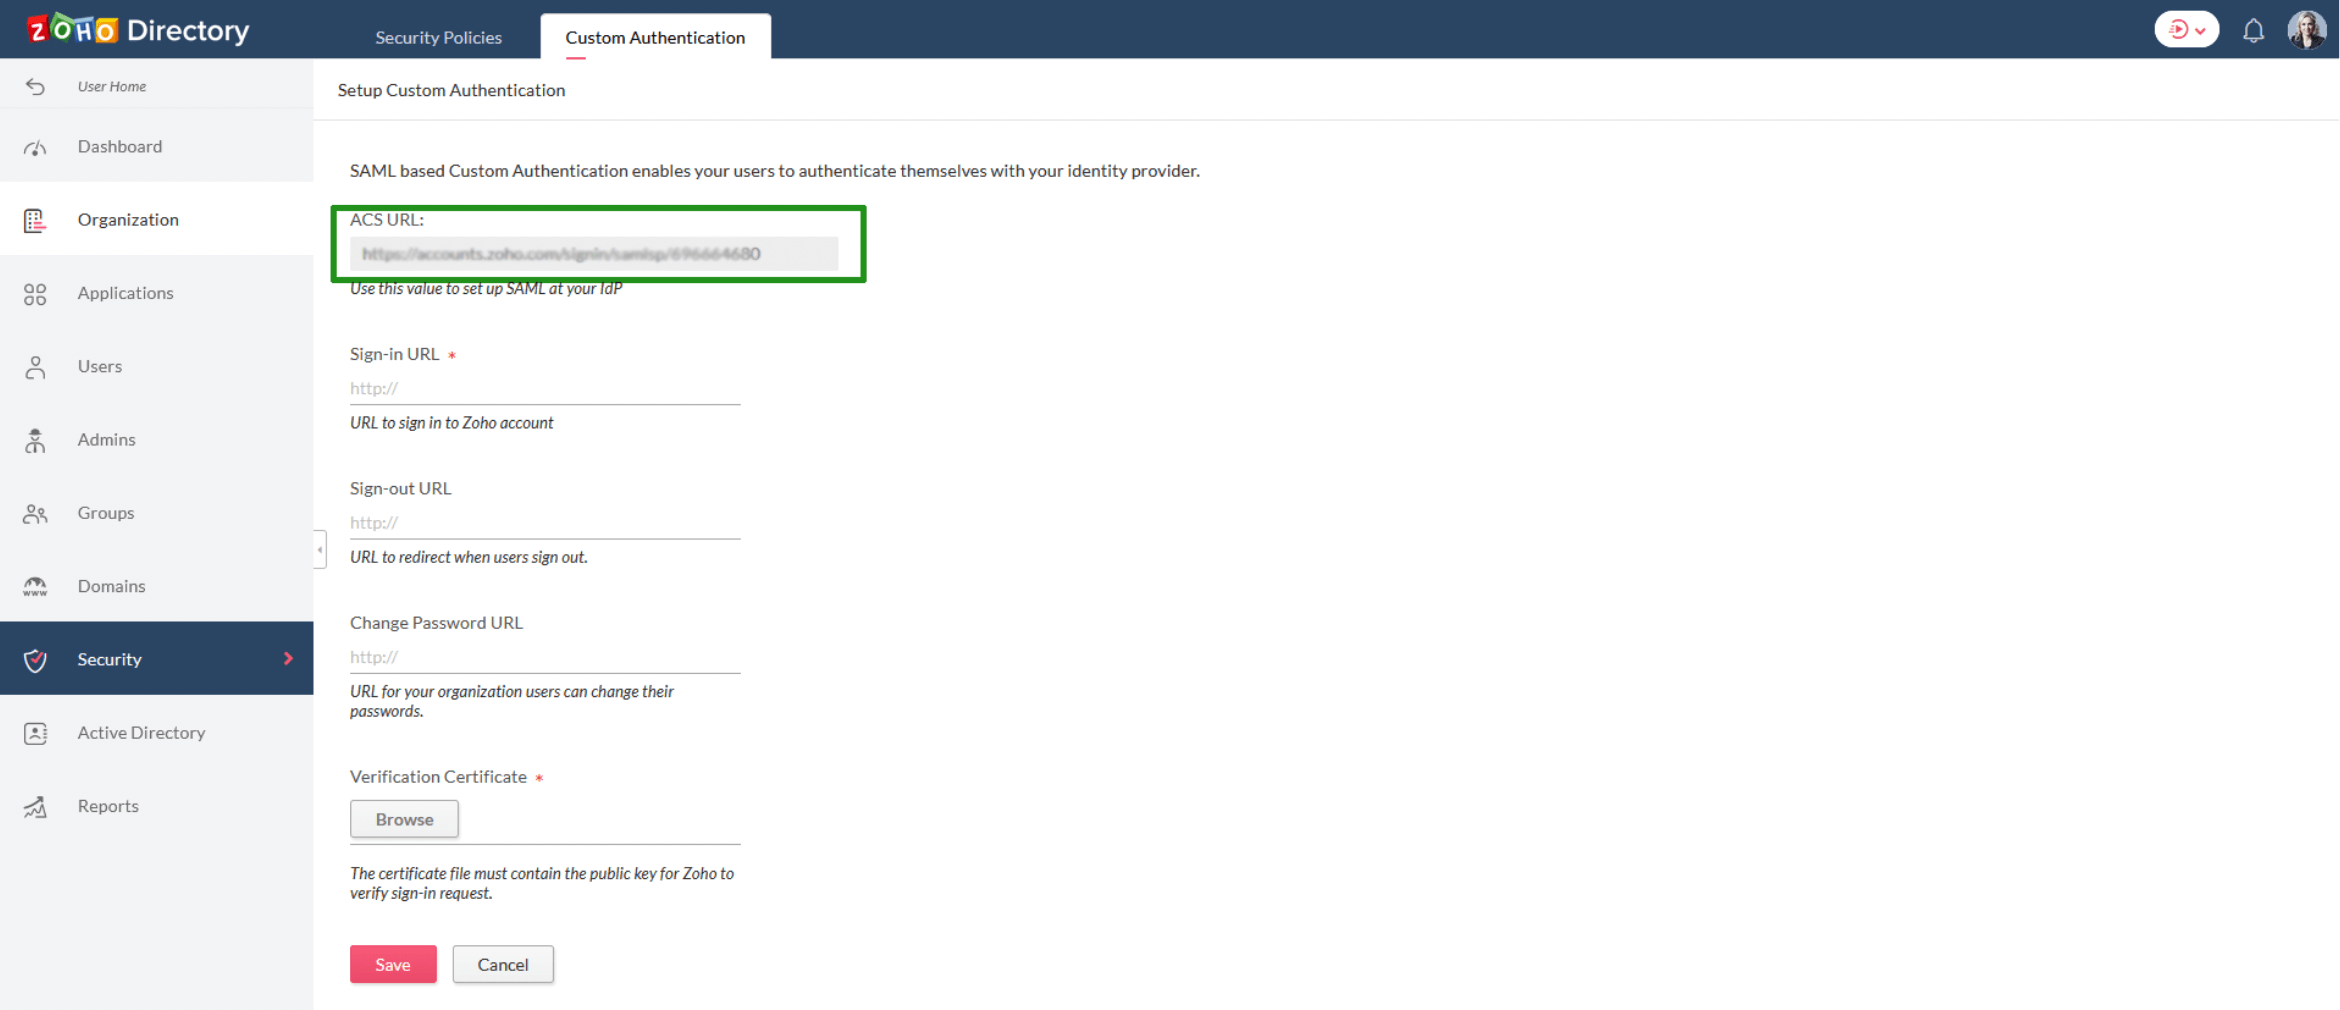This screenshot has width=2340, height=1010.
Task: Select the Organization sidebar icon
Action: 35,219
